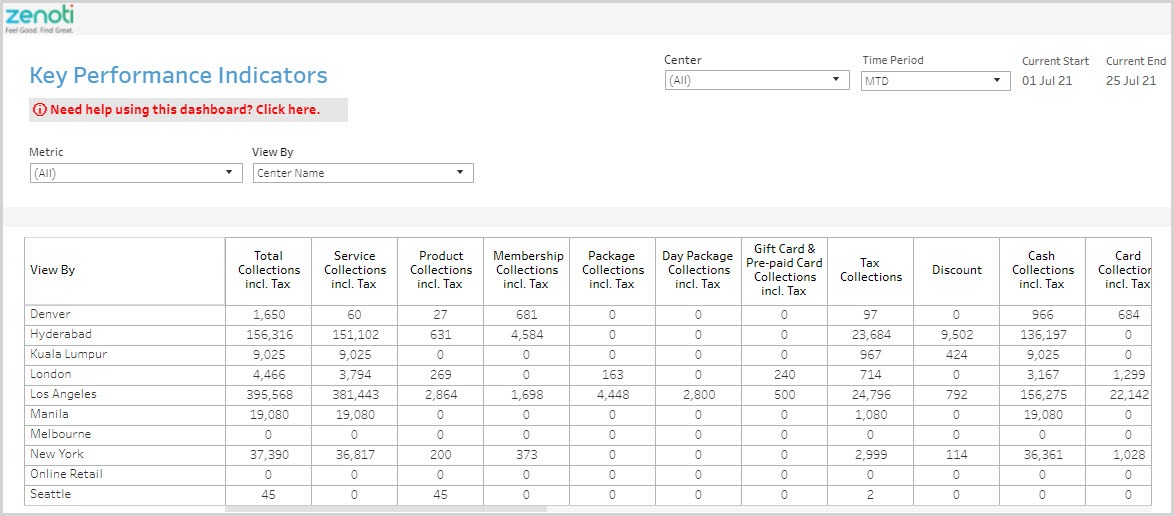This screenshot has width=1174, height=516.
Task: Select the Package Collections incl. Tax header
Action: point(612,270)
